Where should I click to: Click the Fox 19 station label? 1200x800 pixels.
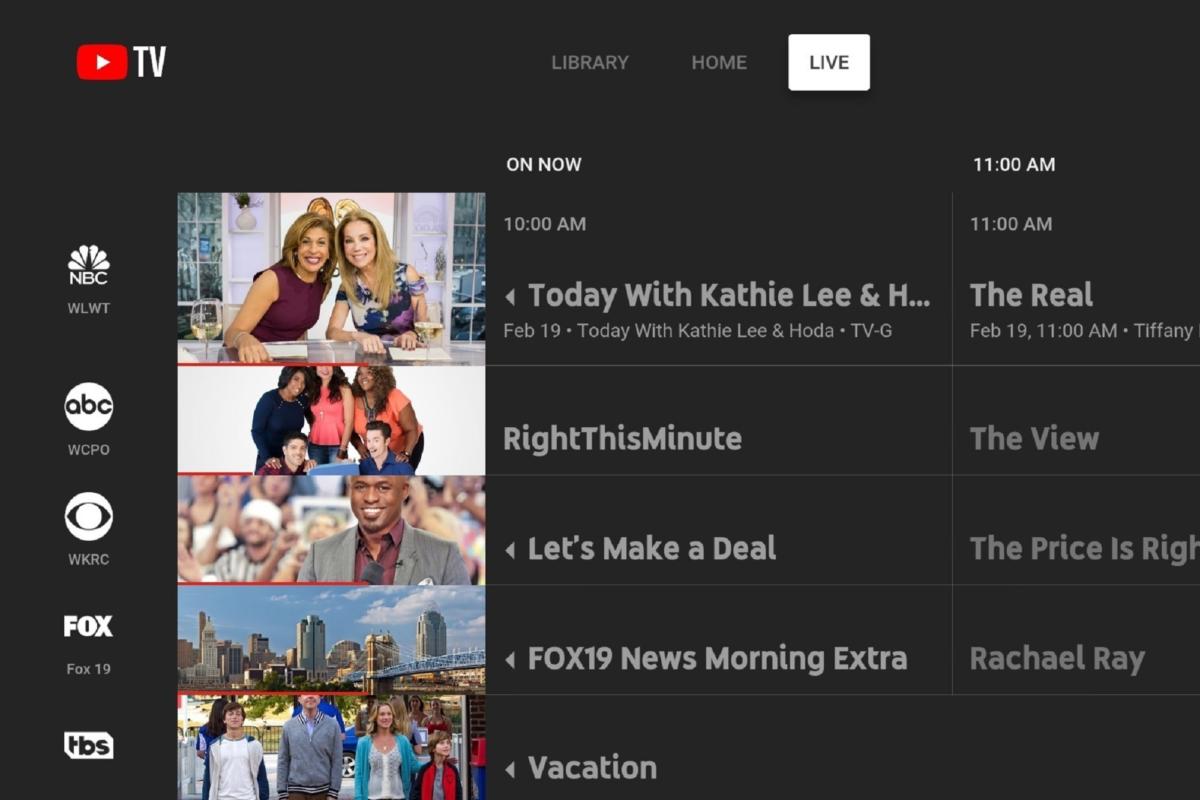tap(89, 669)
